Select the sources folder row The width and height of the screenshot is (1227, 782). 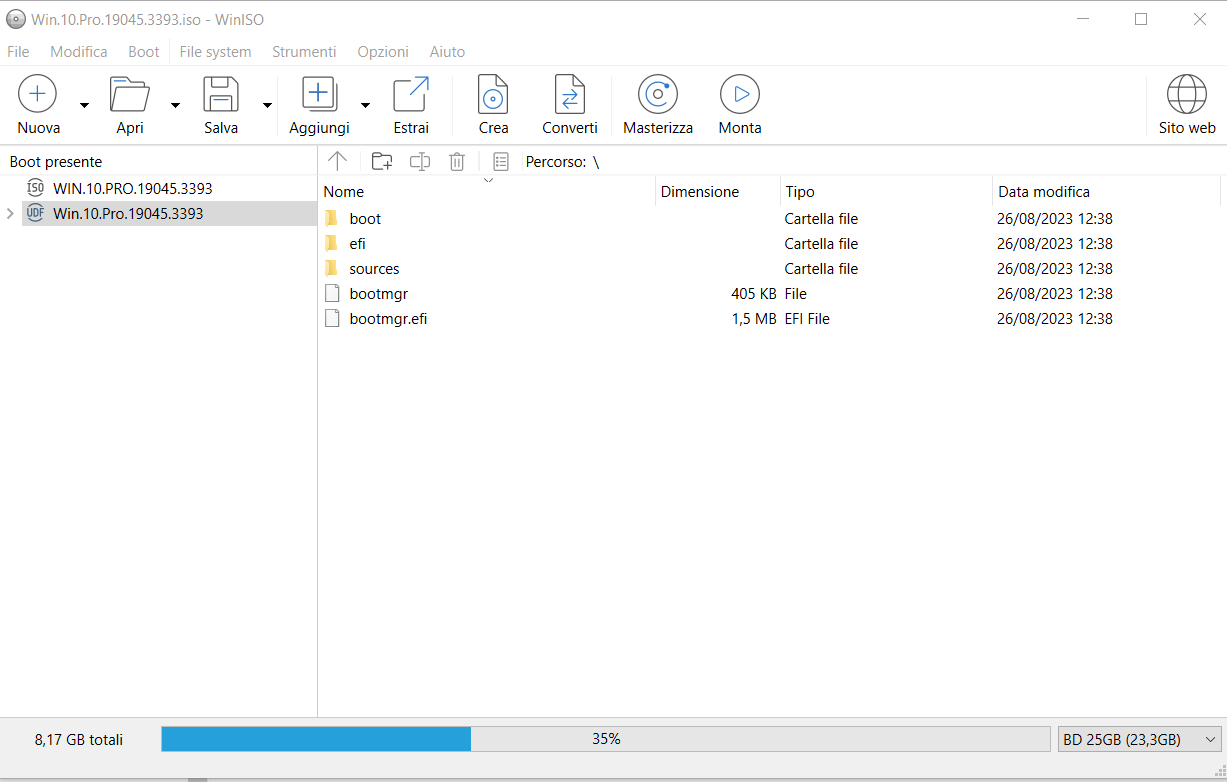coord(770,269)
